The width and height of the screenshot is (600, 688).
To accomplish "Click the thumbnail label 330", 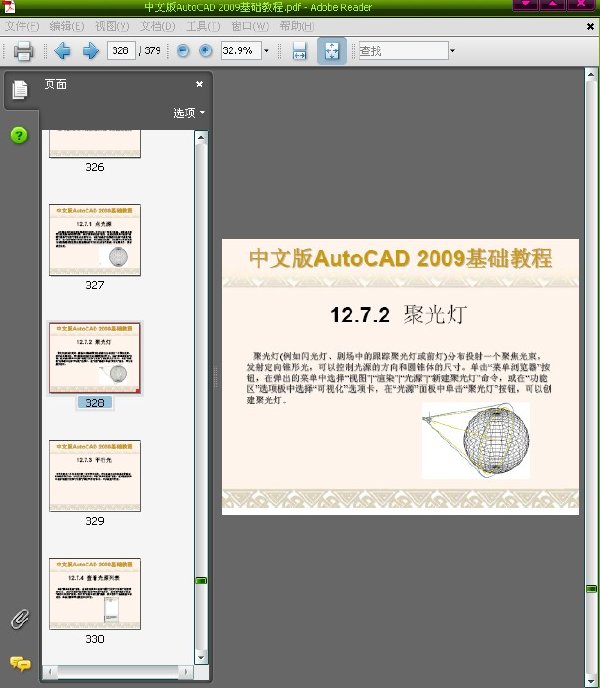I will [95, 639].
